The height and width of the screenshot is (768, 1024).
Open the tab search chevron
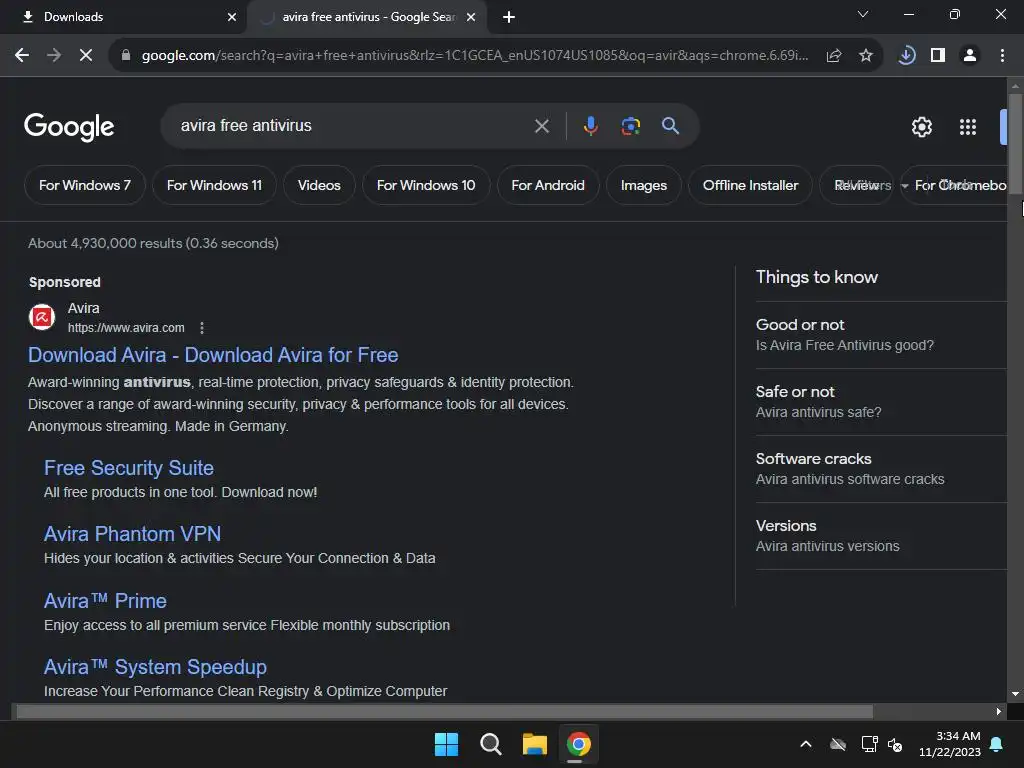click(863, 14)
